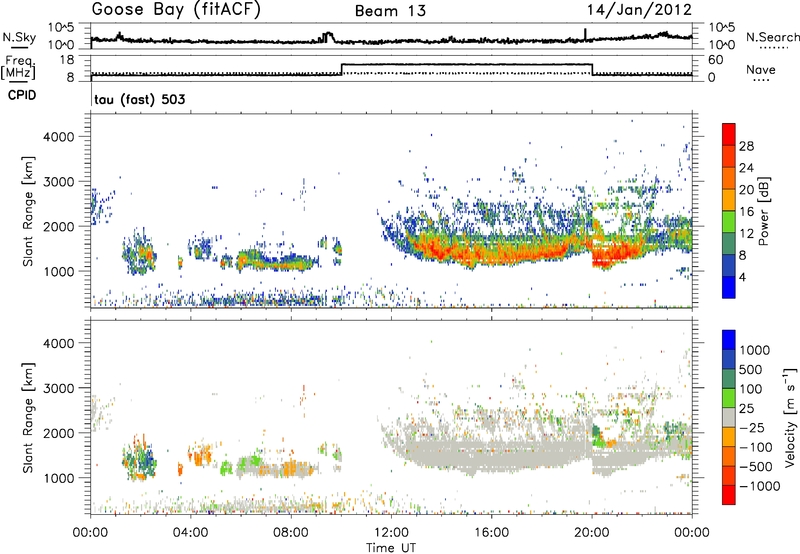Screen dimensions: 800x554
Task: Select the "Time UT" axis title
Action: pyautogui.click(x=391, y=548)
